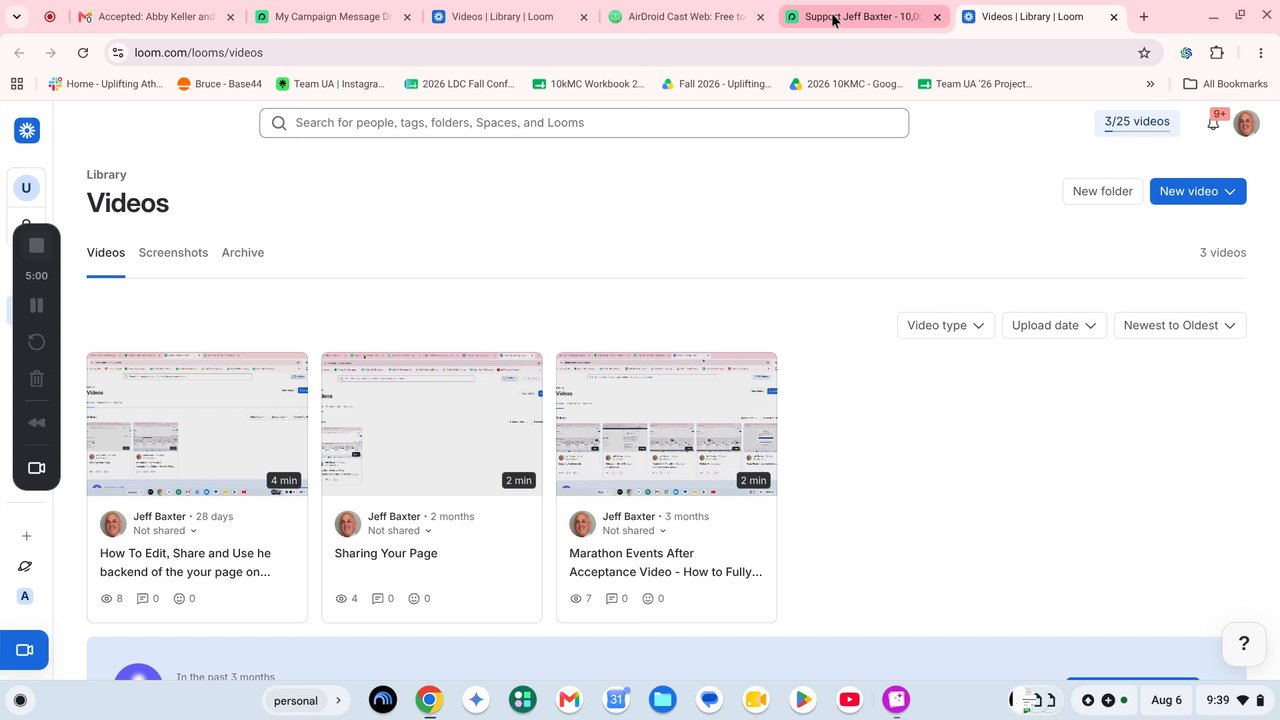This screenshot has height=720, width=1280.
Task: Expand the Video type filter
Action: coord(946,325)
